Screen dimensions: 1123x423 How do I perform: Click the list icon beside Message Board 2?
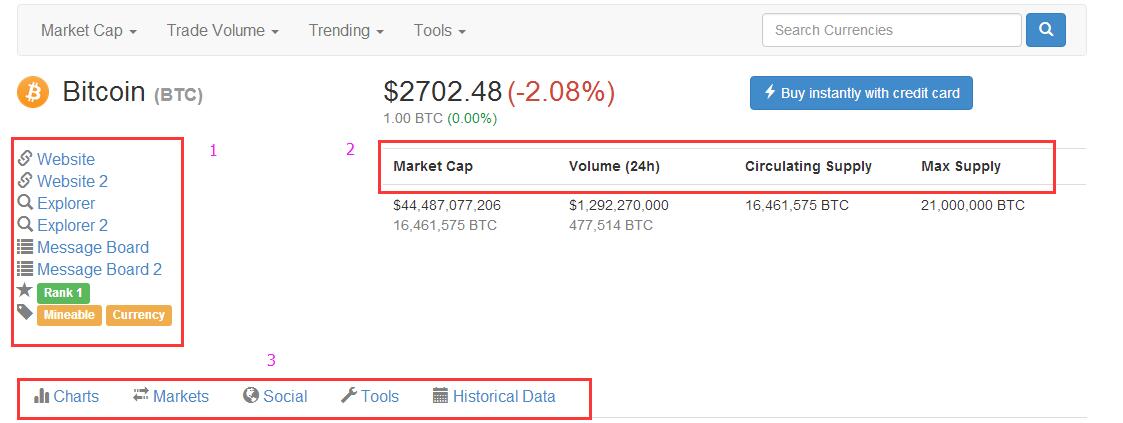click(x=25, y=269)
